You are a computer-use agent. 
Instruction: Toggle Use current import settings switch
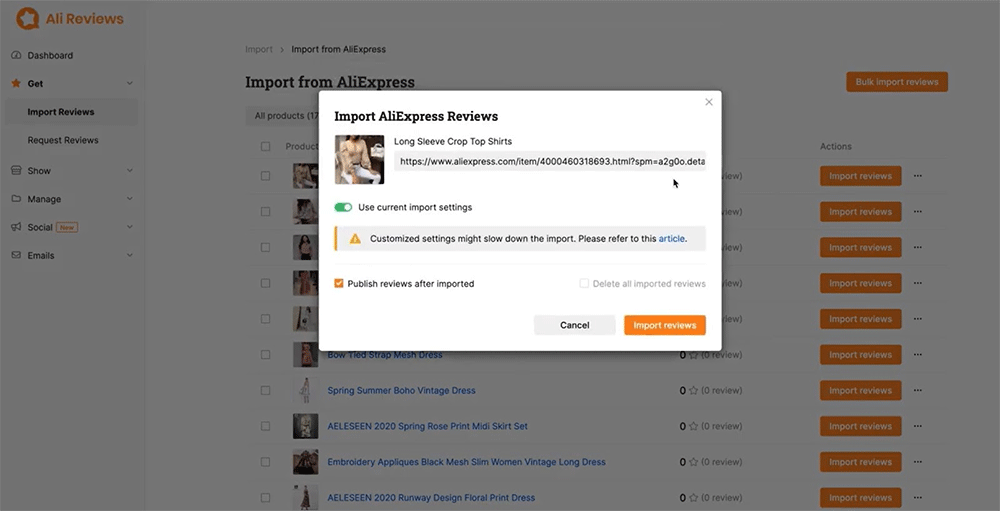[343, 207]
